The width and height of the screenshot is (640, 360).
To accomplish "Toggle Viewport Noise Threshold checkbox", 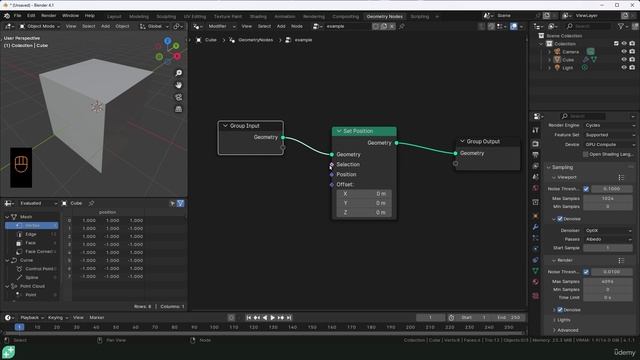I will click(x=586, y=189).
